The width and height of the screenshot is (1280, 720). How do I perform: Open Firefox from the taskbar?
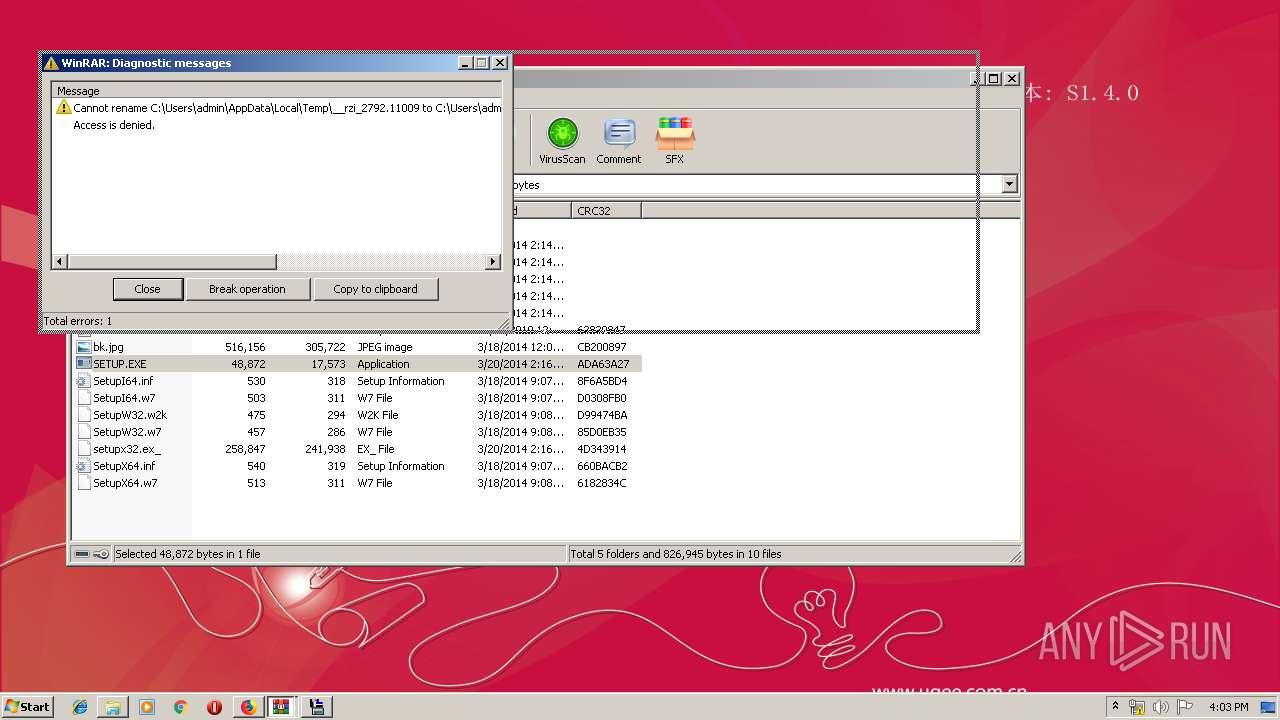click(248, 707)
